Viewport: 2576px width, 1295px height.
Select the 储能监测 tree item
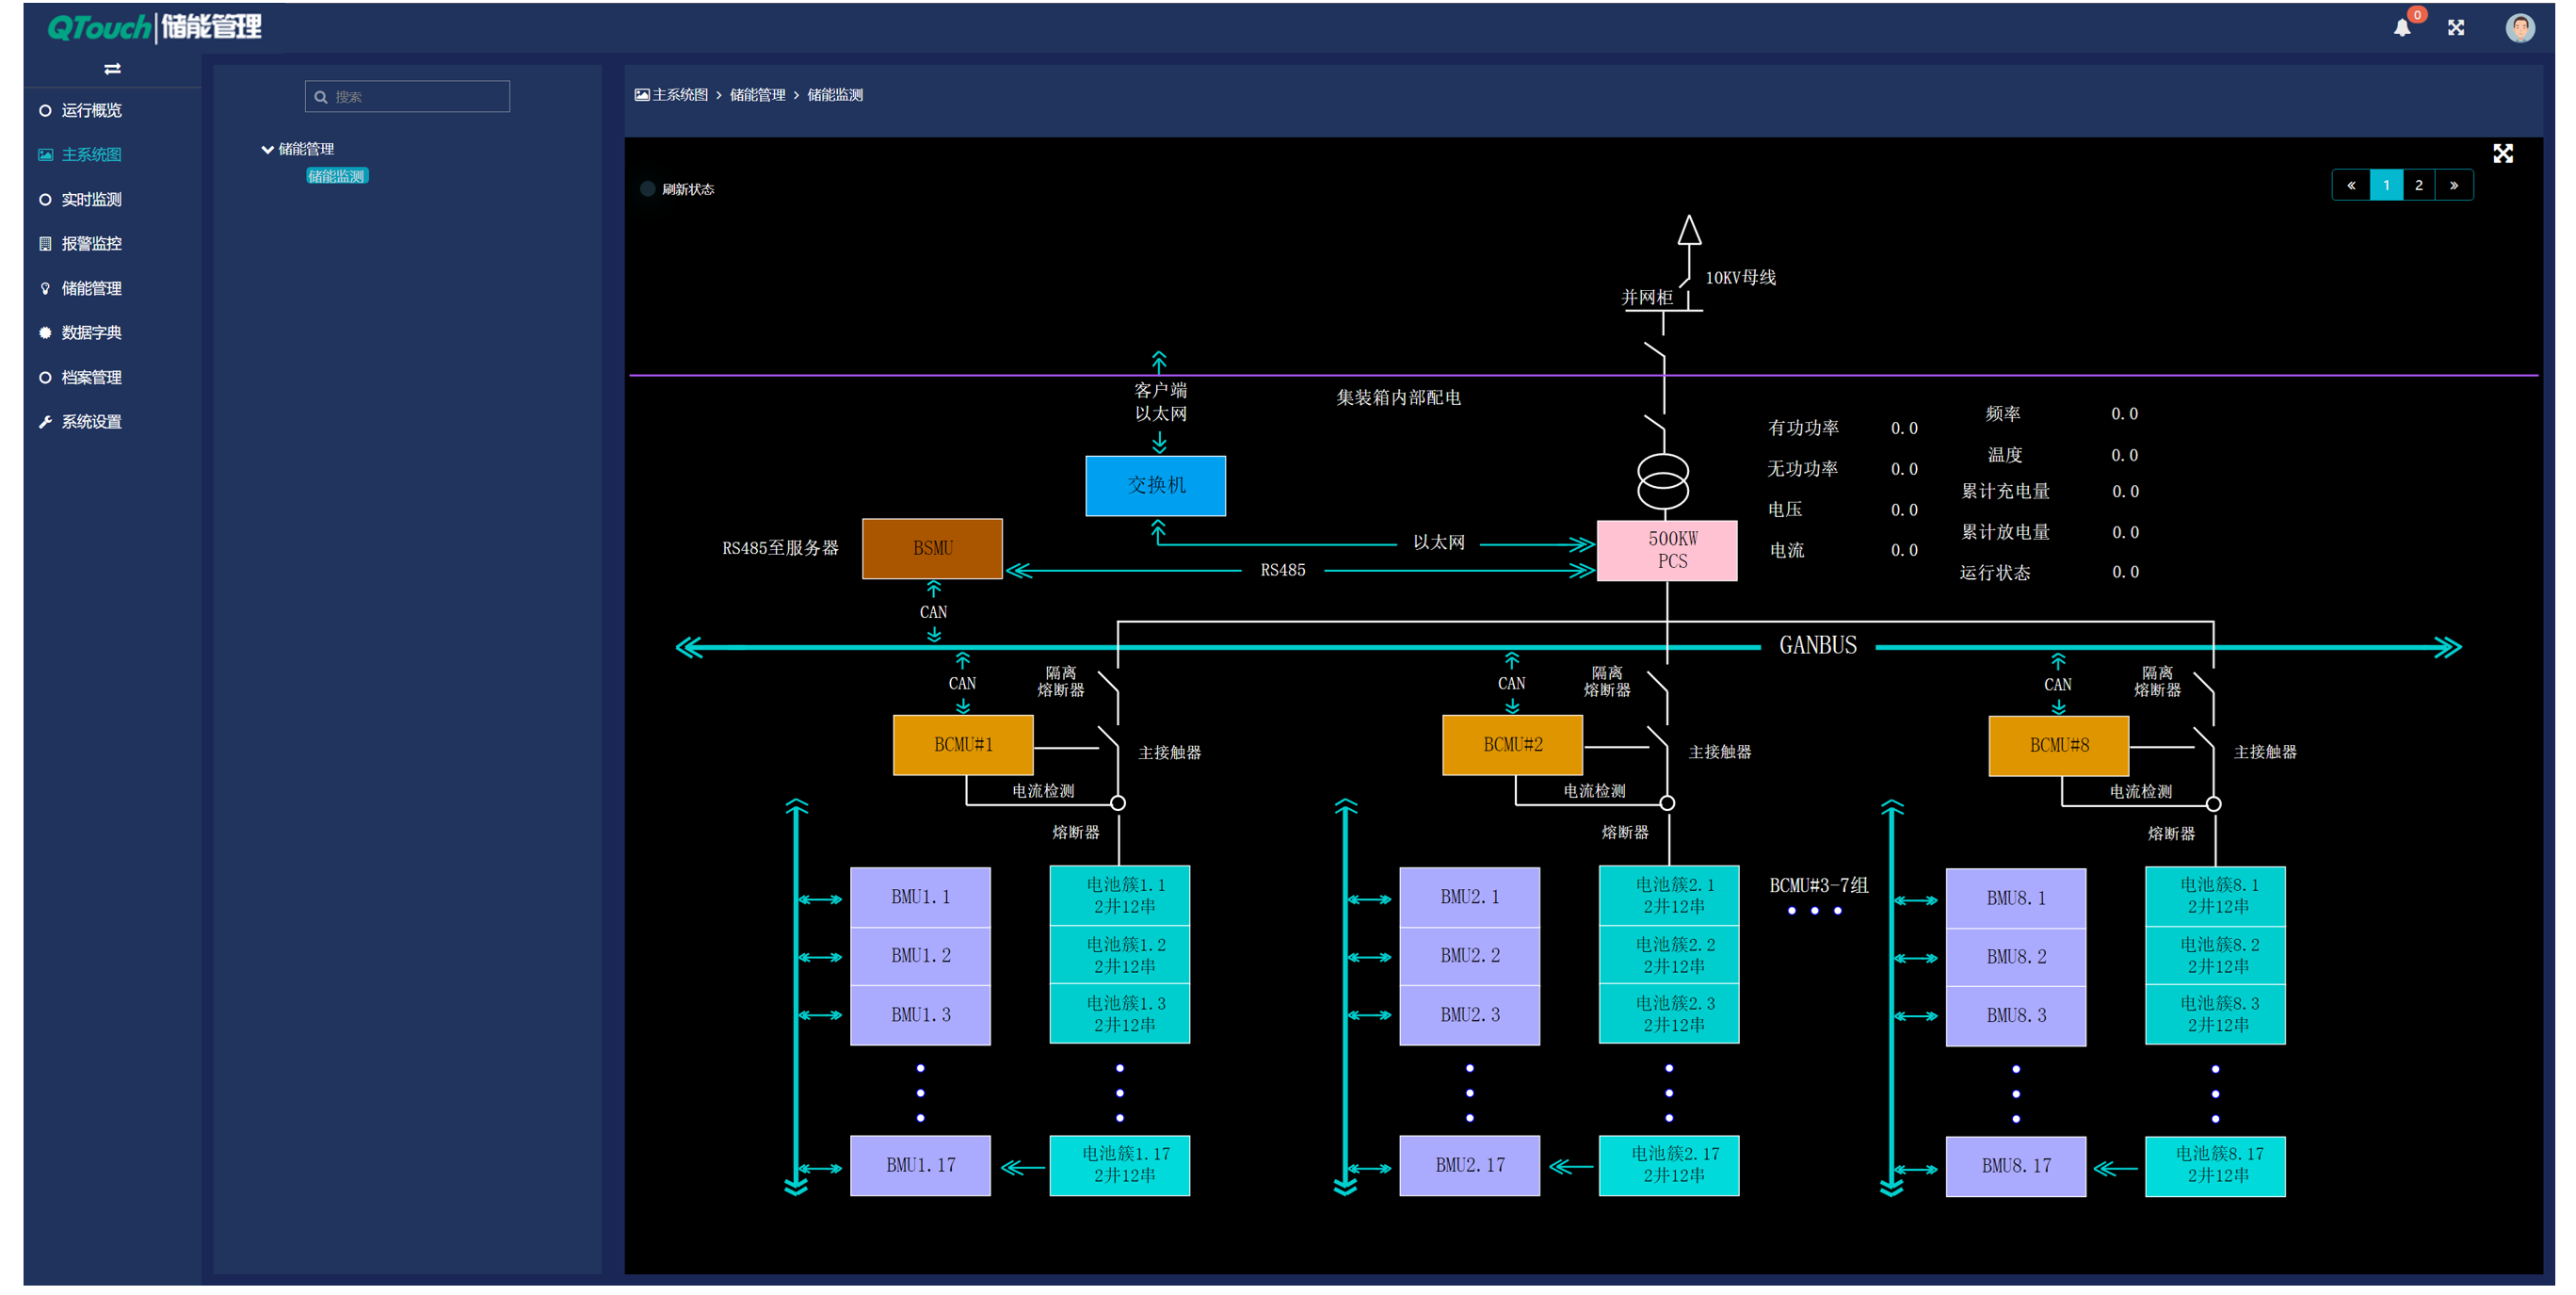[x=336, y=176]
